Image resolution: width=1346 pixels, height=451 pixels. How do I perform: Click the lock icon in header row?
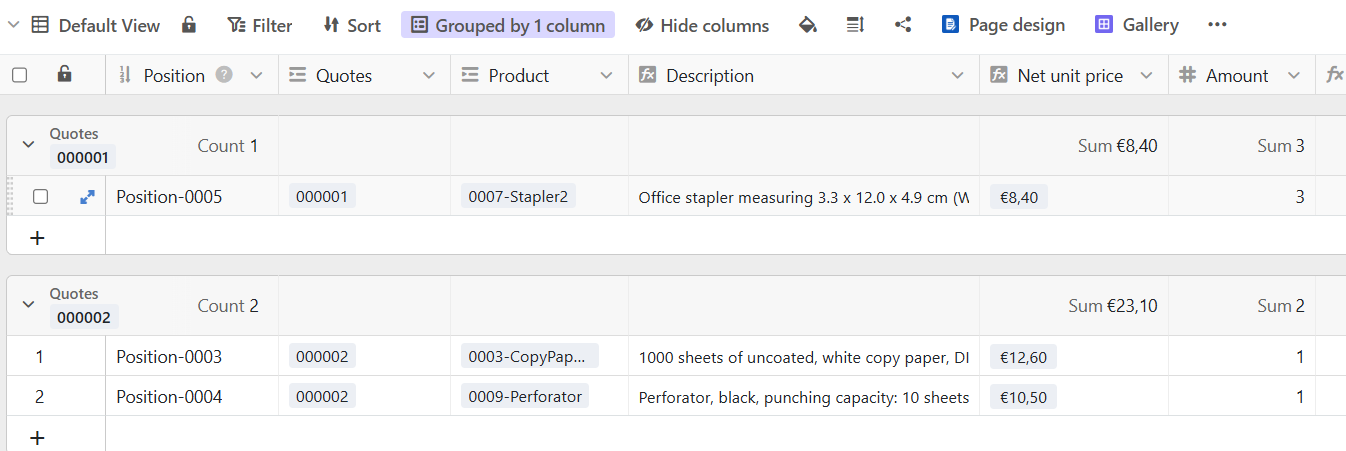pyautogui.click(x=64, y=75)
